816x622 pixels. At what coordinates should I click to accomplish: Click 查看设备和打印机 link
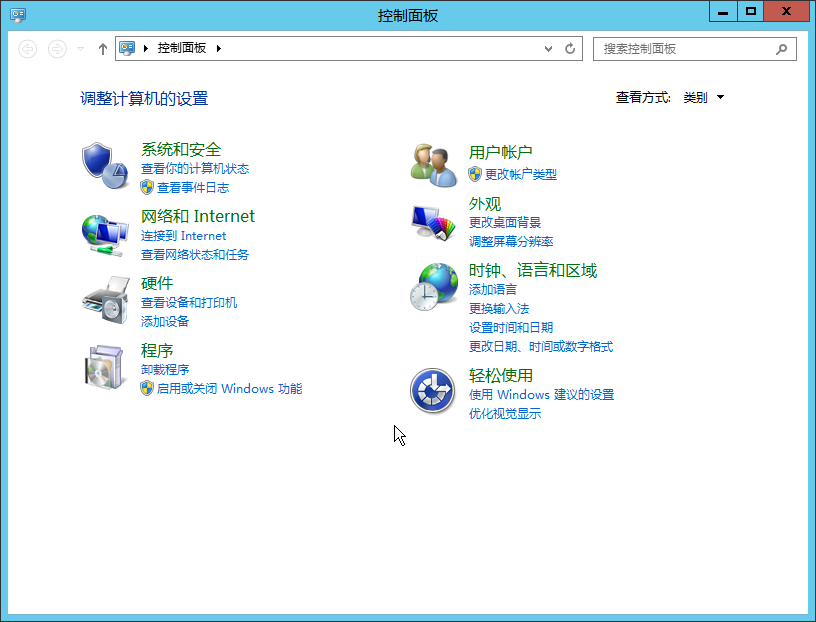pos(189,302)
